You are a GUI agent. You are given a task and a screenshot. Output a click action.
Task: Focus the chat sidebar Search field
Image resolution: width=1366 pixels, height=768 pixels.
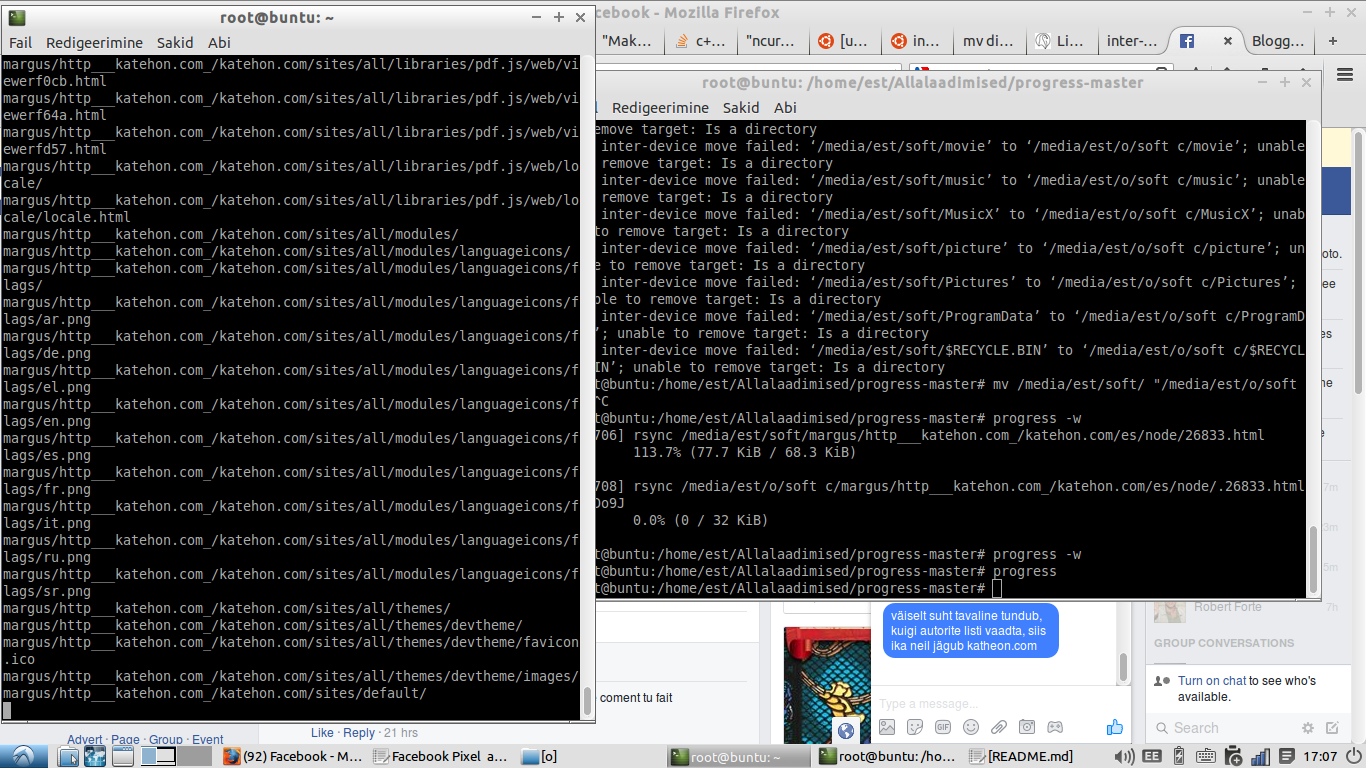click(1224, 728)
